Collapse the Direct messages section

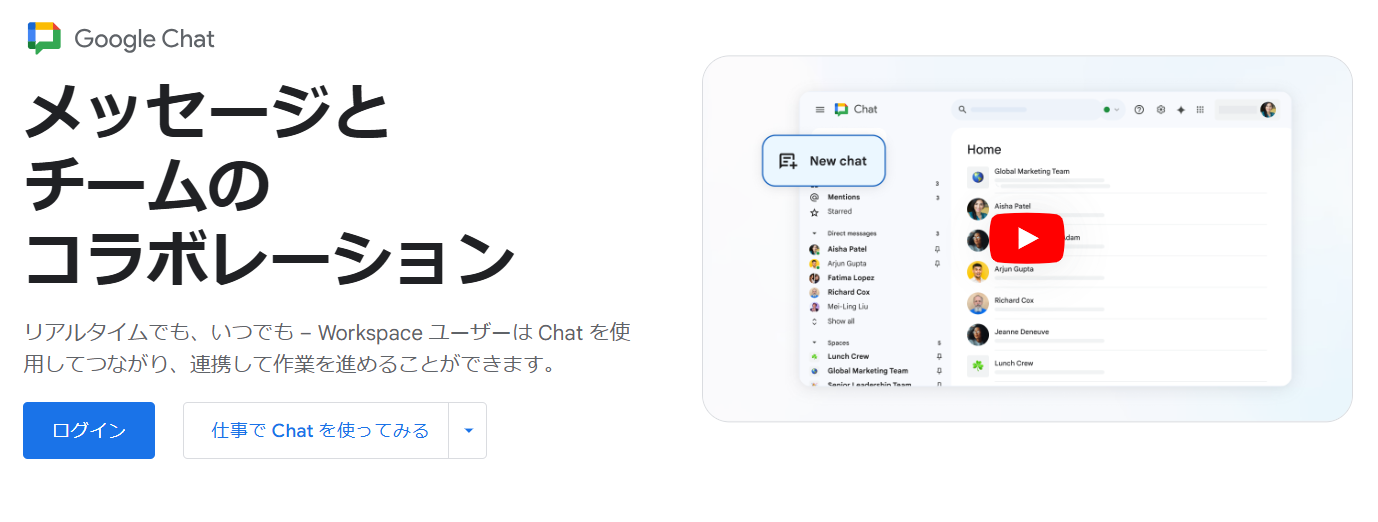815,233
